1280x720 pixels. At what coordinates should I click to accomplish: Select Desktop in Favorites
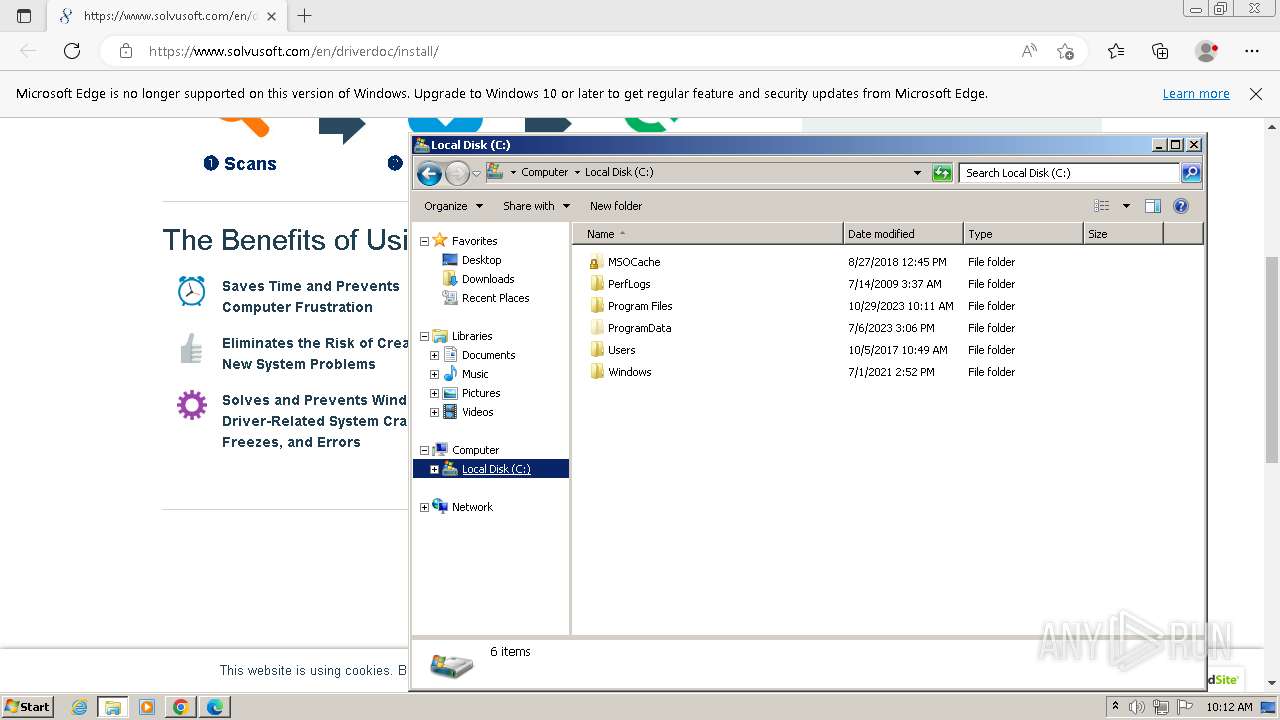(472, 260)
